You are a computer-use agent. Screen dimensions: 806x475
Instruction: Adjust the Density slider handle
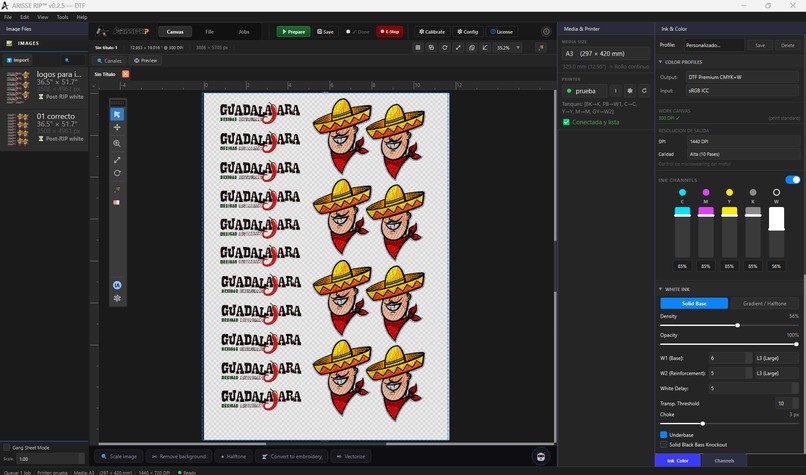pyautogui.click(x=738, y=325)
